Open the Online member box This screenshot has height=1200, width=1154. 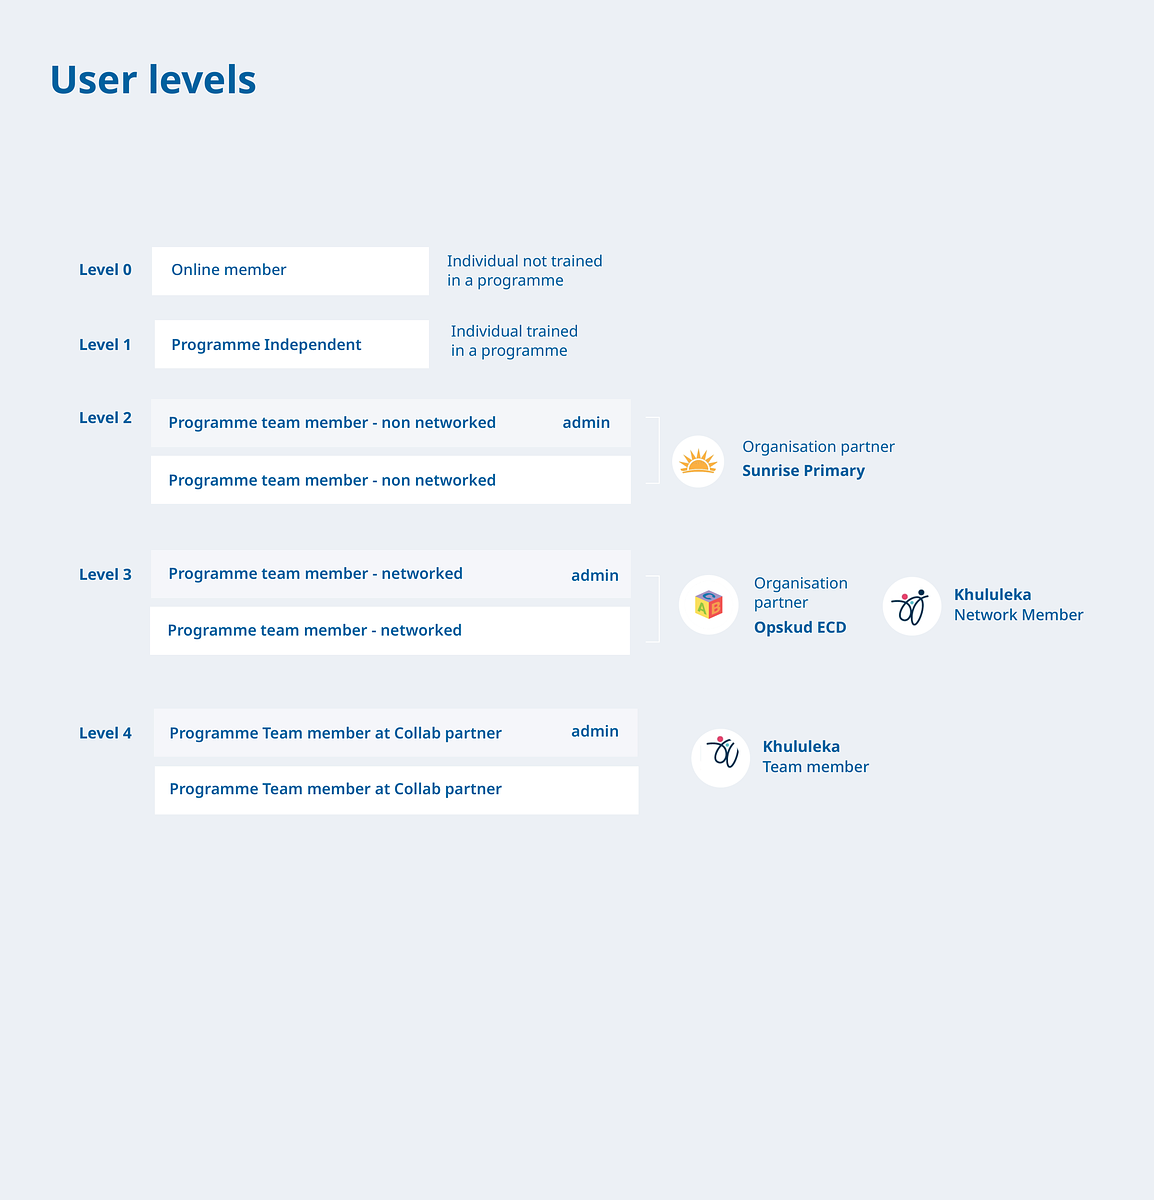click(x=290, y=271)
